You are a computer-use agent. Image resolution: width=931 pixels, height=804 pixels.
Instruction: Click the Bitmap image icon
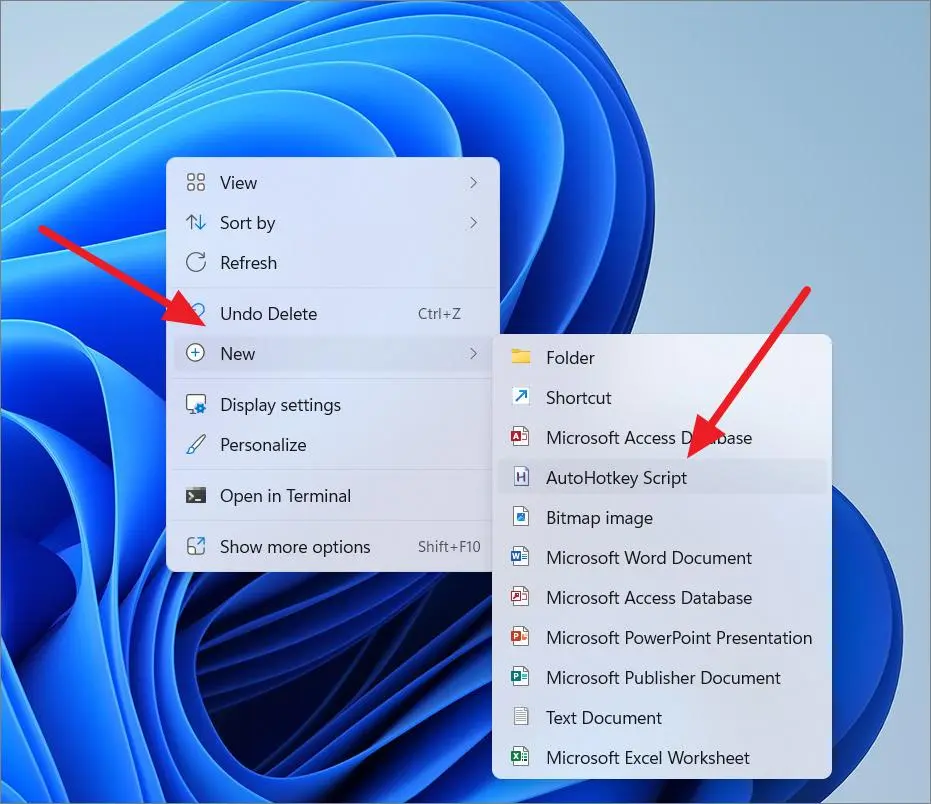tap(521, 517)
